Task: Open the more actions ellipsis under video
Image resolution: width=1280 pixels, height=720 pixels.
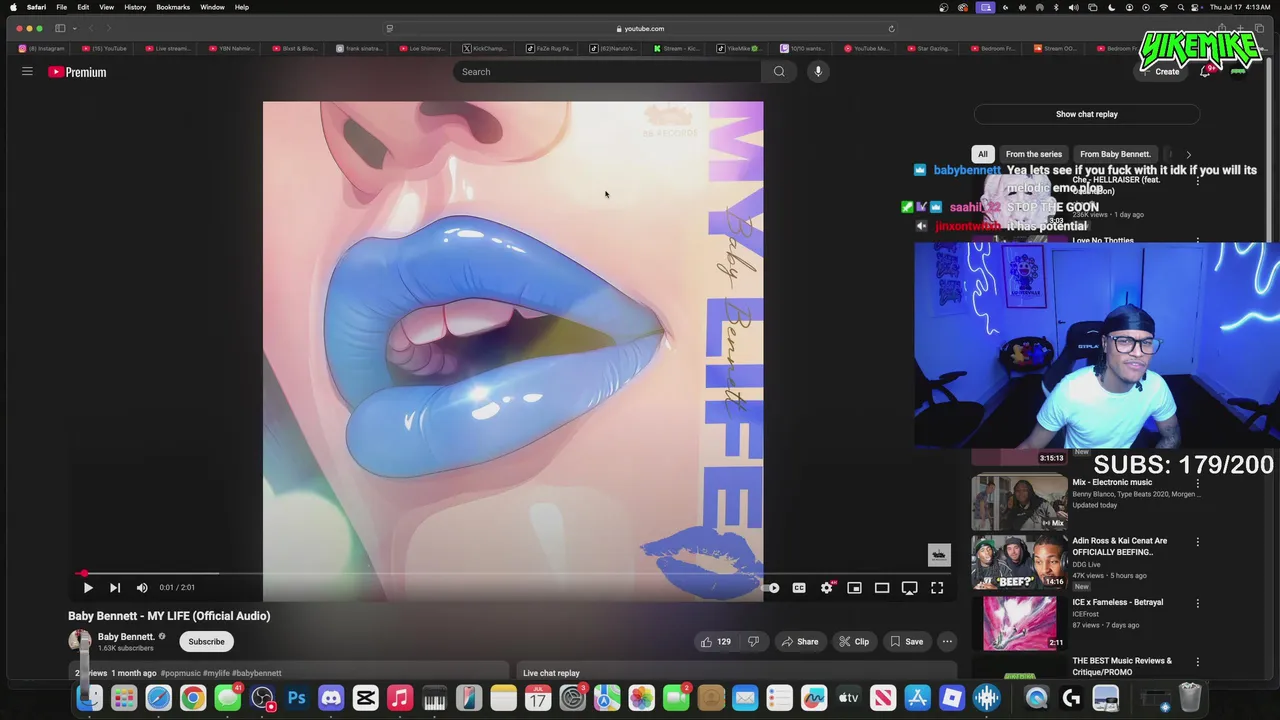Action: pyautogui.click(x=947, y=642)
